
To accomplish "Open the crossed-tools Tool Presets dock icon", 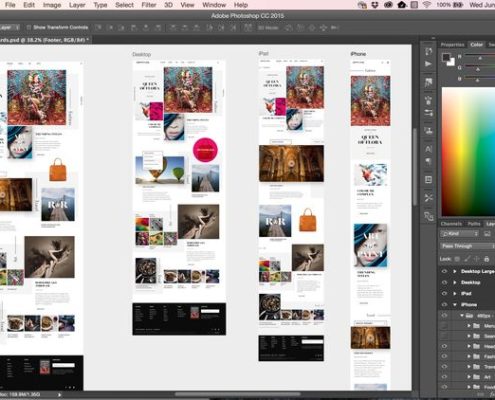I will 428,198.
